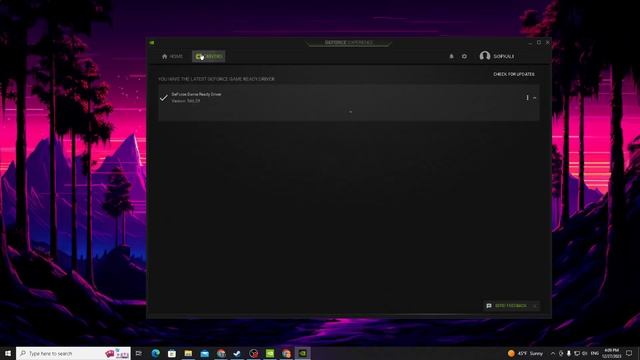Click the CHECK FOR UPDATES button
640x360 pixels.
514,74
